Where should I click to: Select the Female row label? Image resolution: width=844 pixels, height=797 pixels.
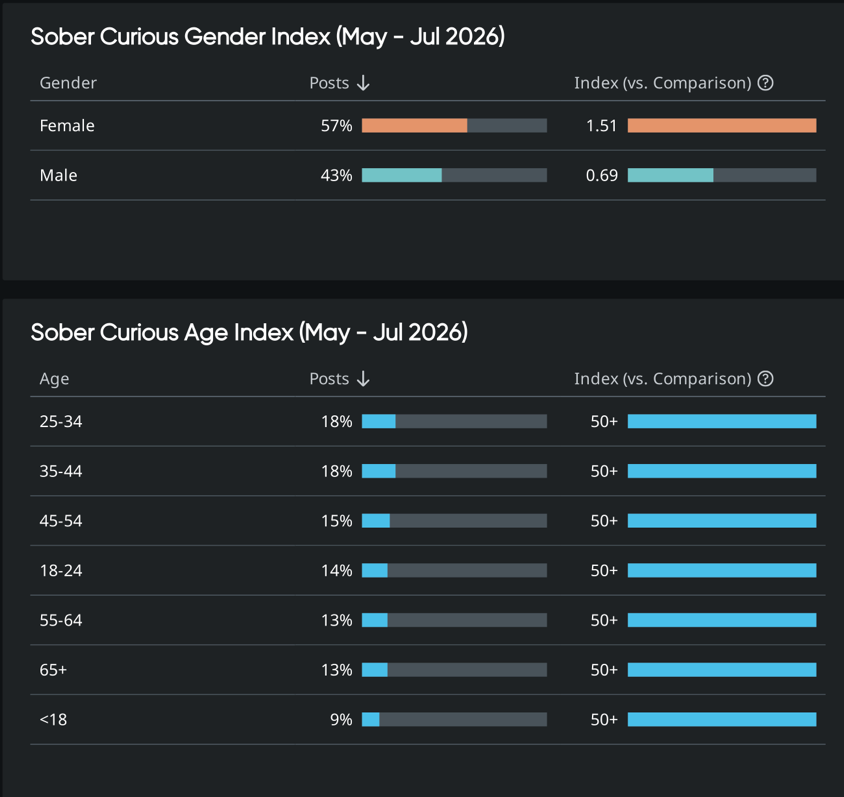point(67,125)
